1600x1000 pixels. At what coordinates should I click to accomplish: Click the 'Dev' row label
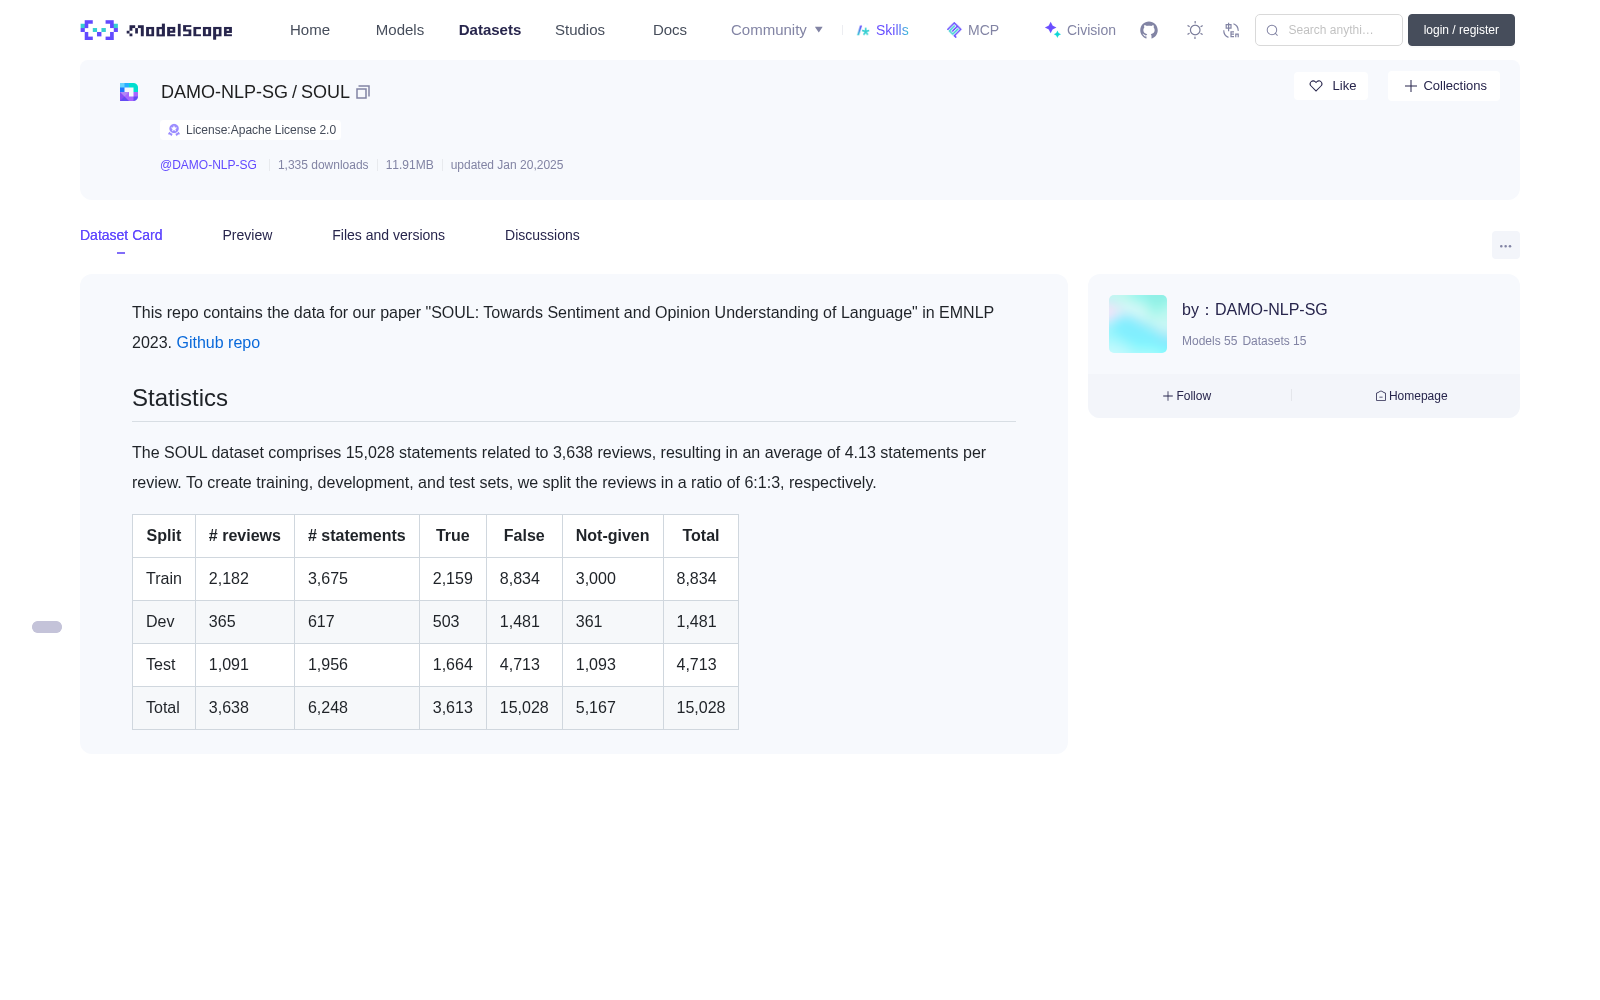click(164, 622)
